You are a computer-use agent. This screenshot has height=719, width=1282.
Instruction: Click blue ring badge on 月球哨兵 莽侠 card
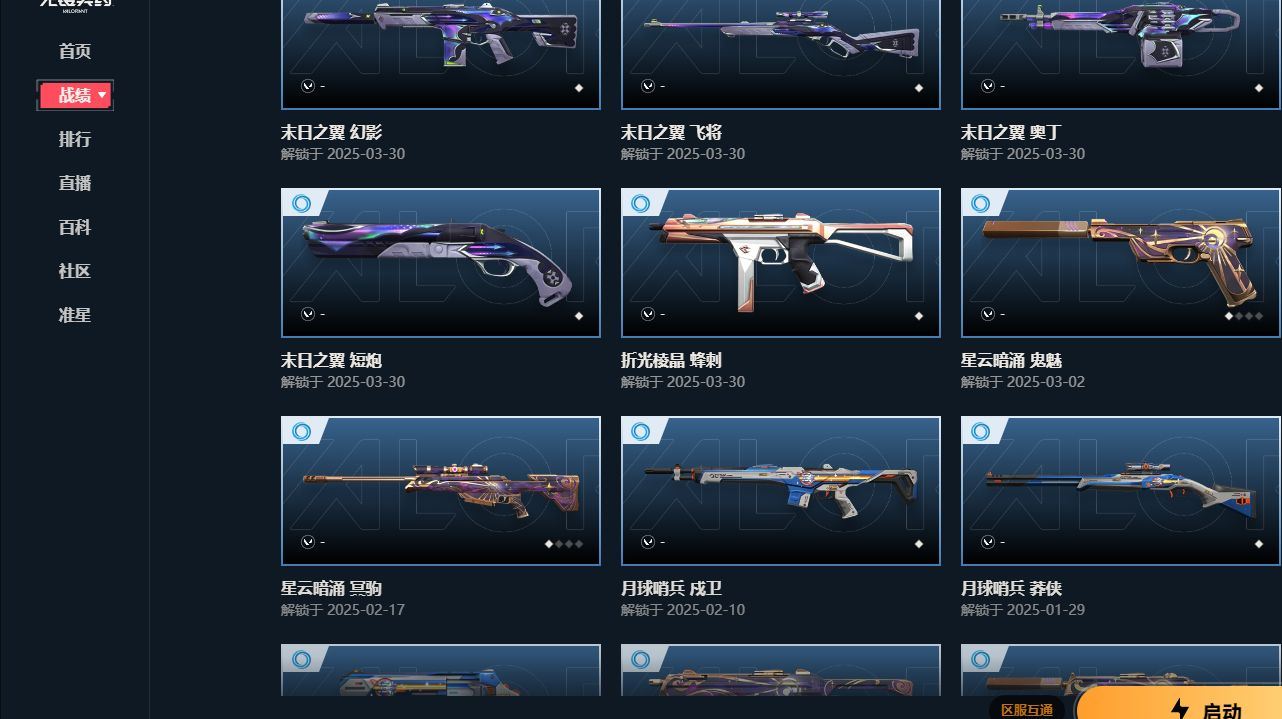click(x=981, y=431)
